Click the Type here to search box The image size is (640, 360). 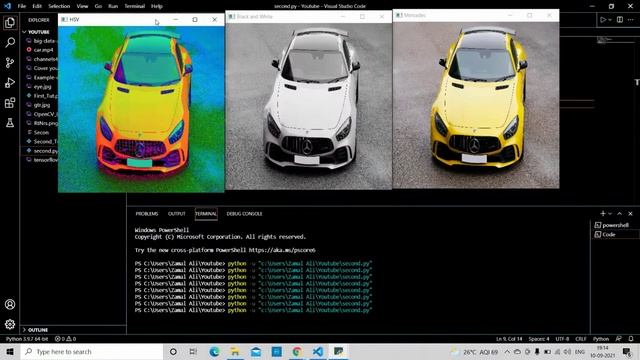point(92,351)
